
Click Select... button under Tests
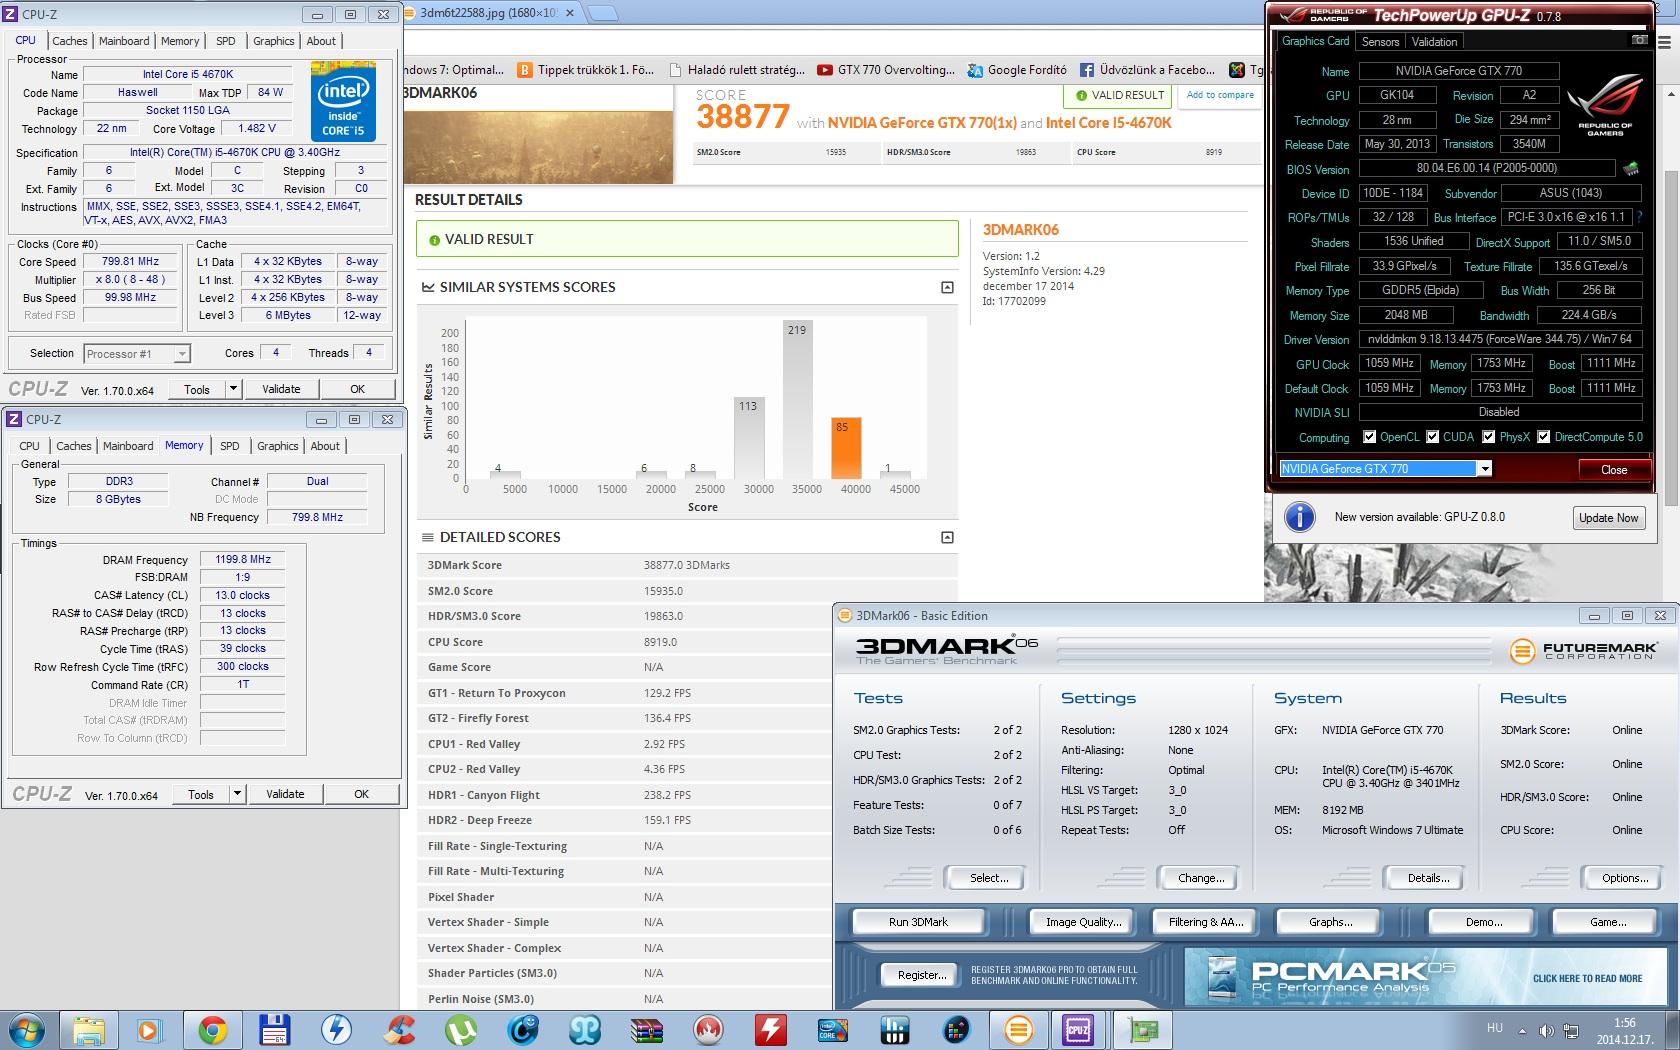click(x=989, y=878)
